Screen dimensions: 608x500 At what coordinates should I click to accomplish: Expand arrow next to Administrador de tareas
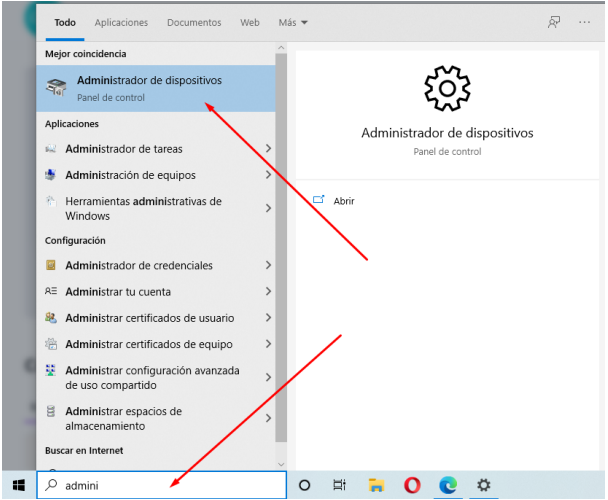268,149
